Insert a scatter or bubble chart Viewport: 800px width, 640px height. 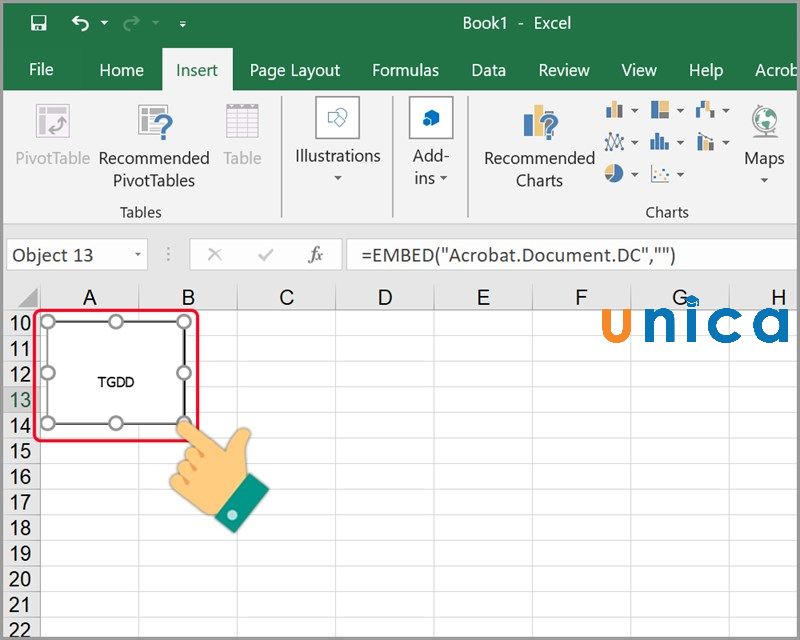pos(660,173)
